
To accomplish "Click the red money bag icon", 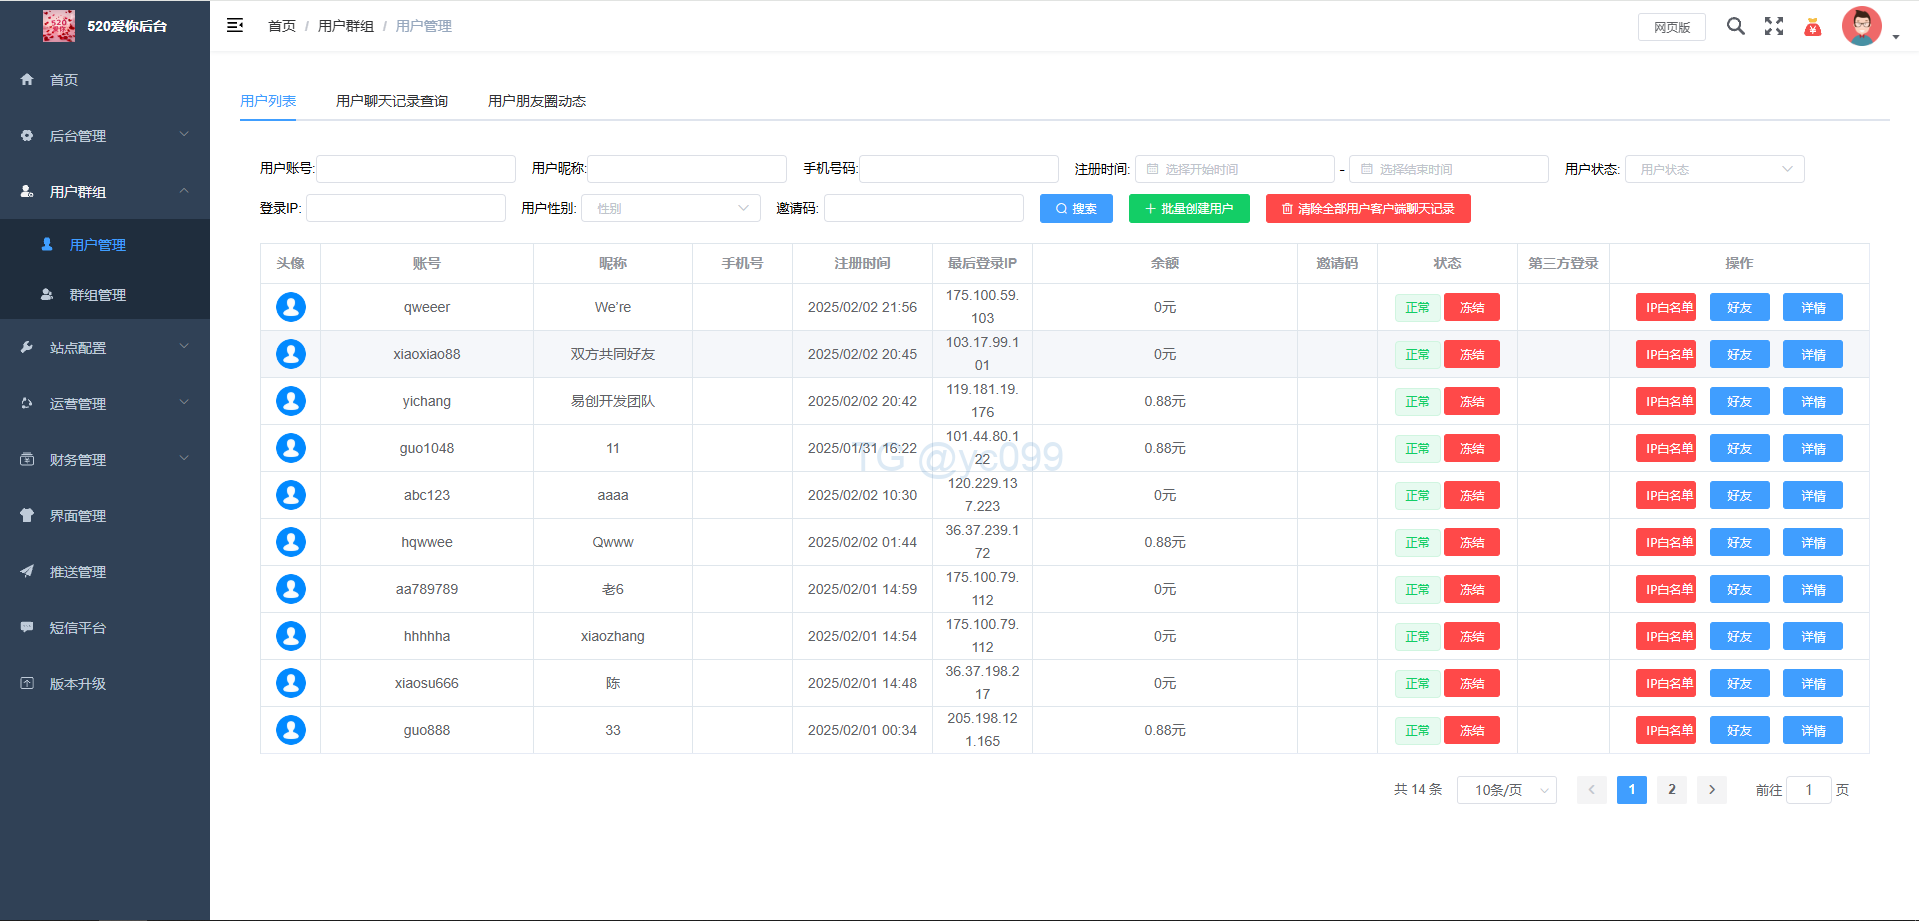I will [1812, 27].
